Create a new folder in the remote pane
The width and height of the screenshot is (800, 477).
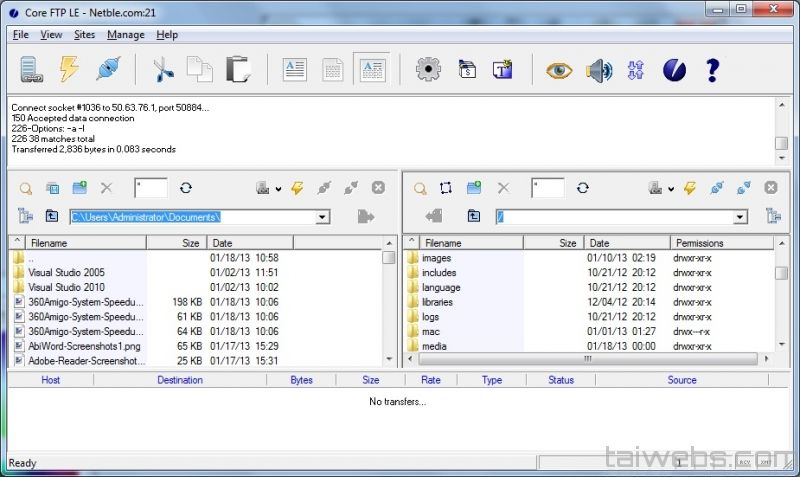point(474,188)
